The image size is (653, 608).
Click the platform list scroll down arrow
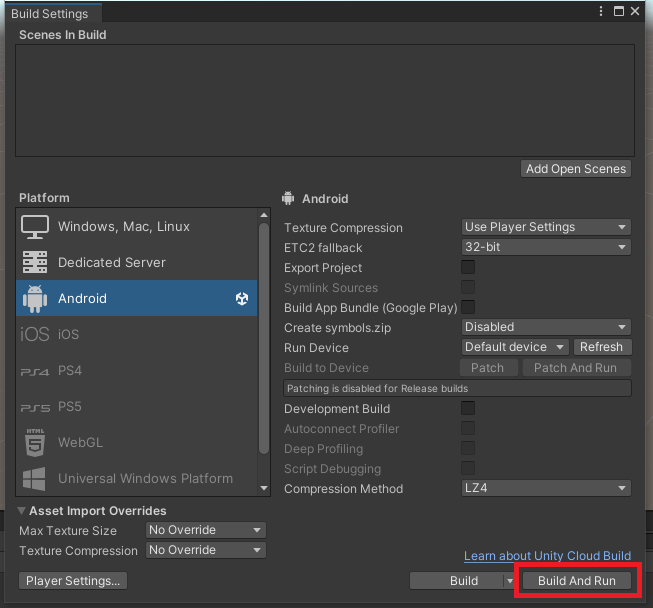pyautogui.click(x=264, y=488)
